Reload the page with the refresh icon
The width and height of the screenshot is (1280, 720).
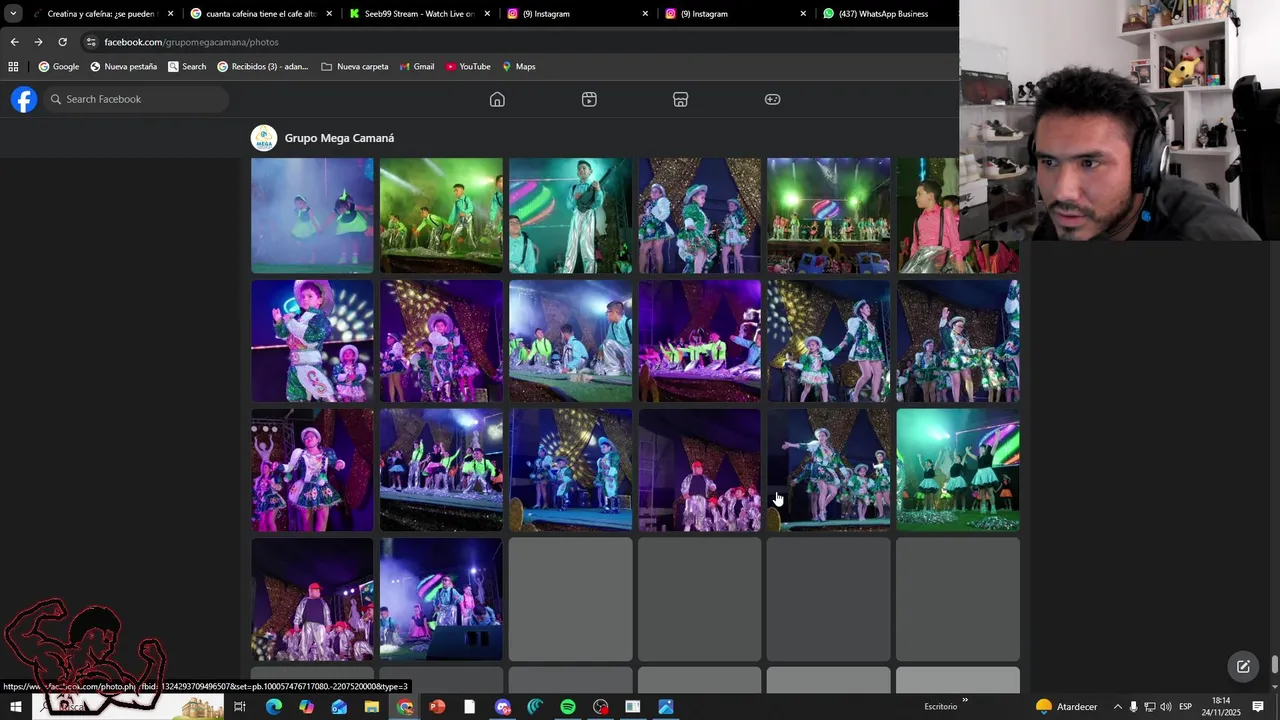click(x=62, y=42)
